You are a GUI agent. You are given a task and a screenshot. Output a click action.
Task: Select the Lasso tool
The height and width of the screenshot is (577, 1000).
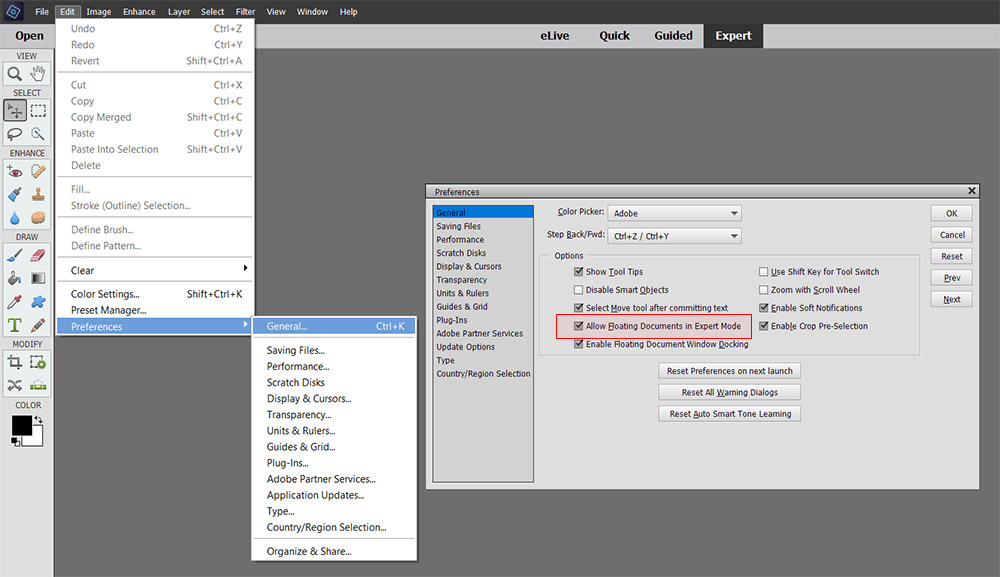pyautogui.click(x=15, y=133)
